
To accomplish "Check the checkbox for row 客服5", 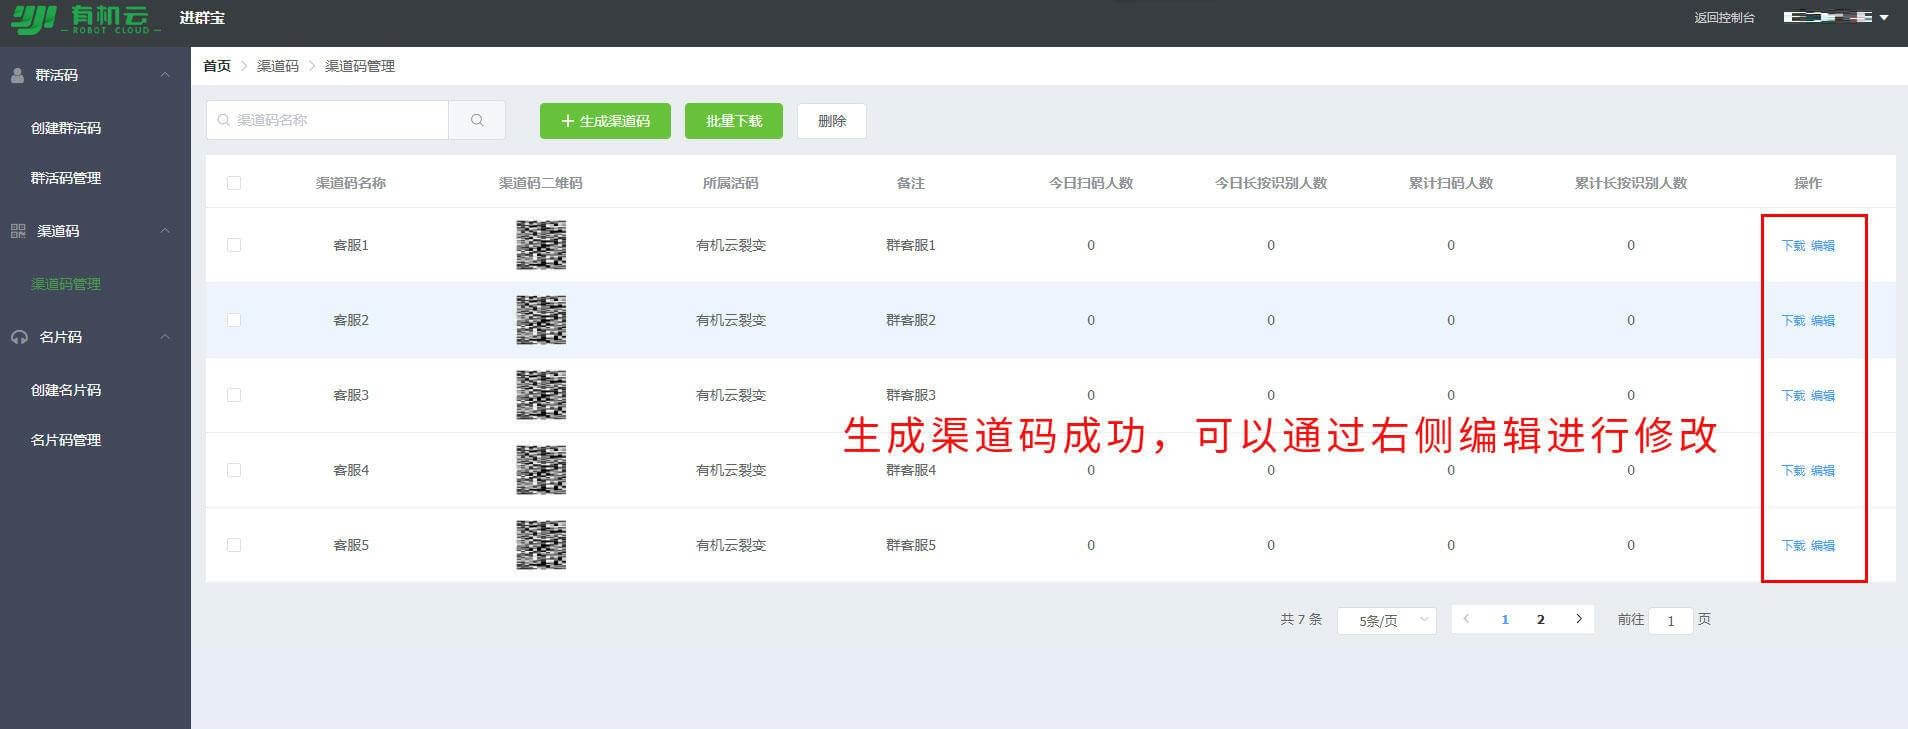I will tap(234, 545).
